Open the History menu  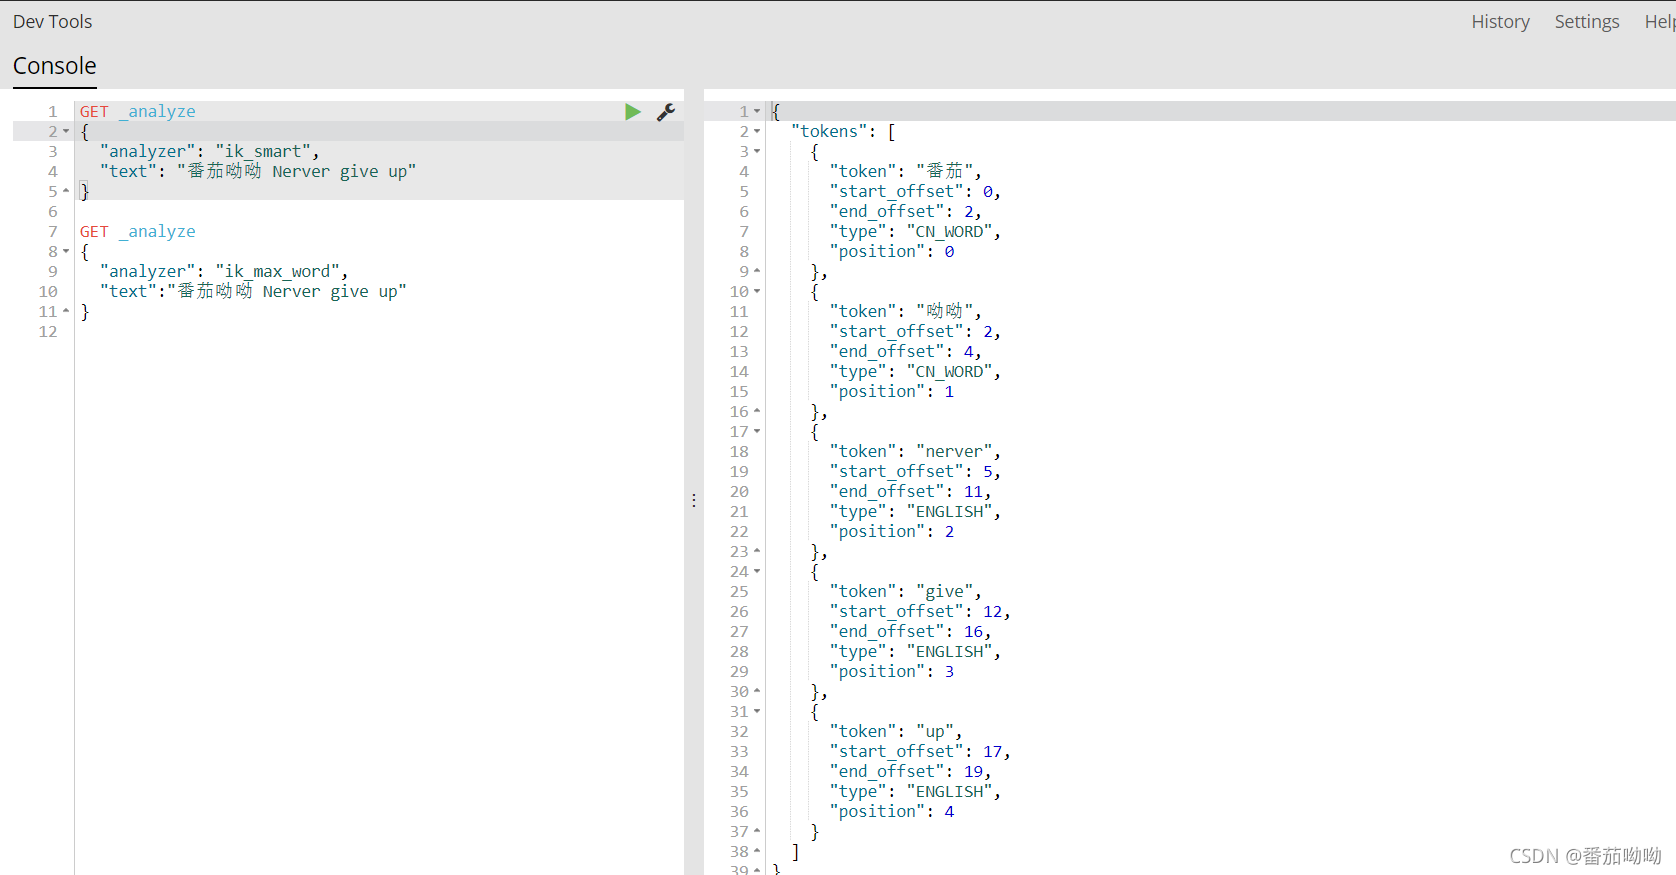tap(1500, 21)
